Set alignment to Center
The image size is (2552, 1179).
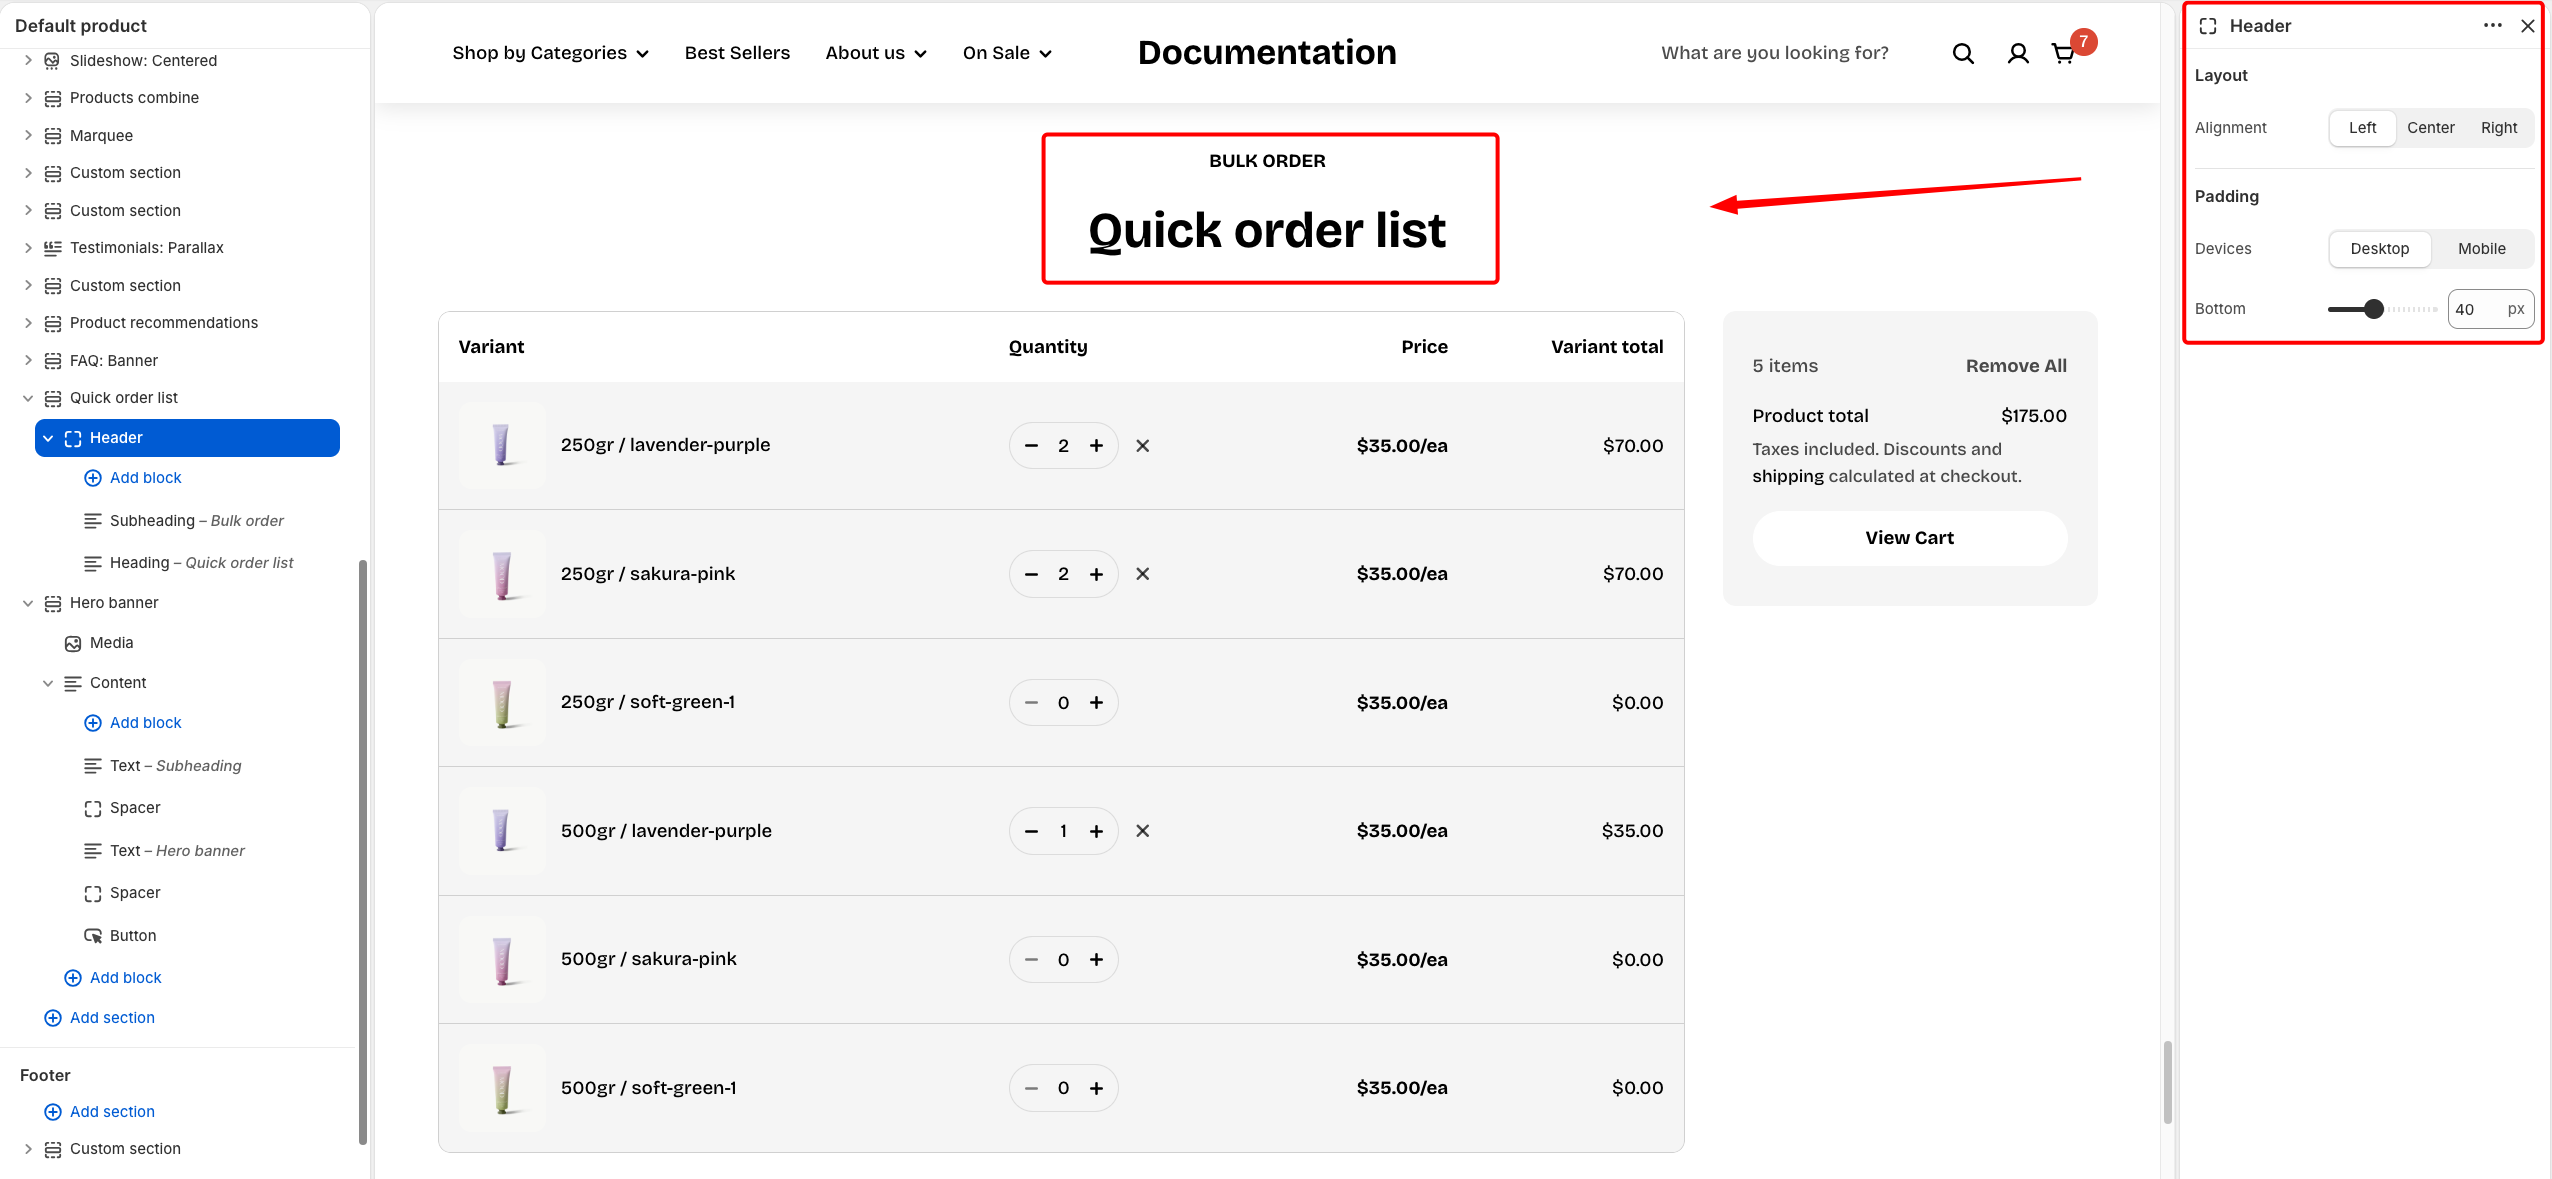[2430, 128]
